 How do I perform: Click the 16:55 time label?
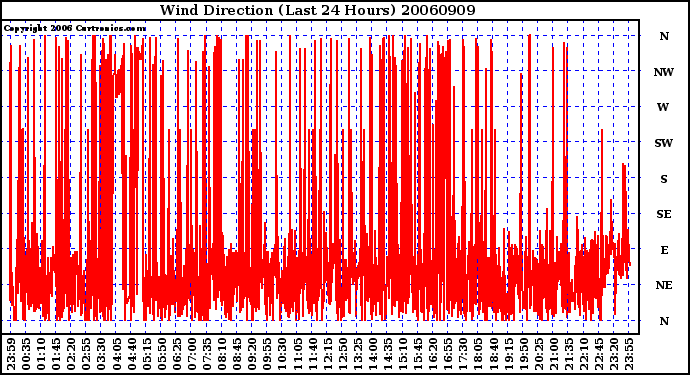coord(448,354)
